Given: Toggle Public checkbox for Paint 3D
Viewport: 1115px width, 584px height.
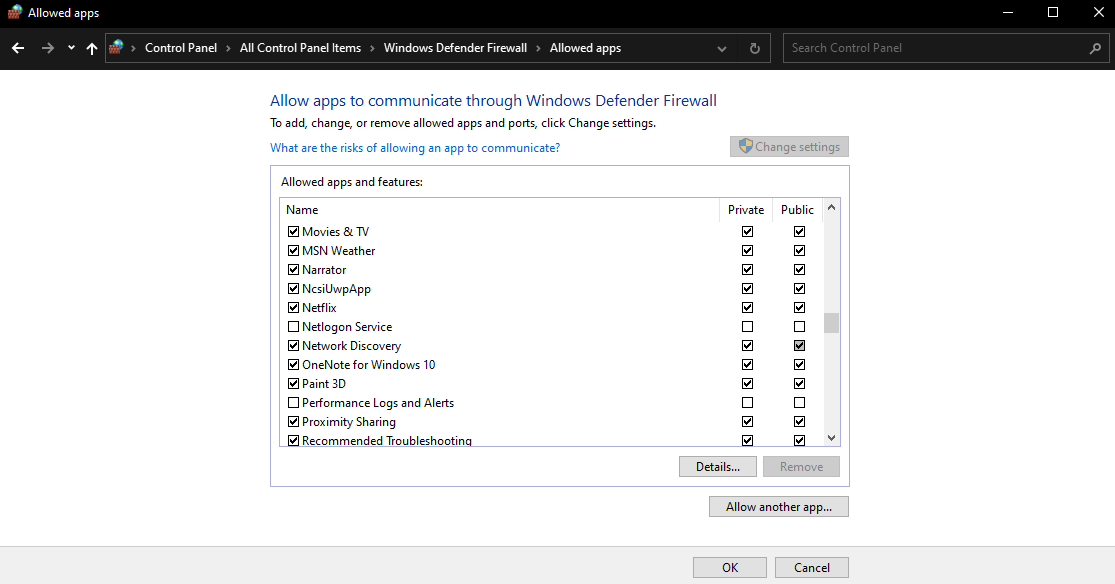Looking at the screenshot, I should 799,384.
